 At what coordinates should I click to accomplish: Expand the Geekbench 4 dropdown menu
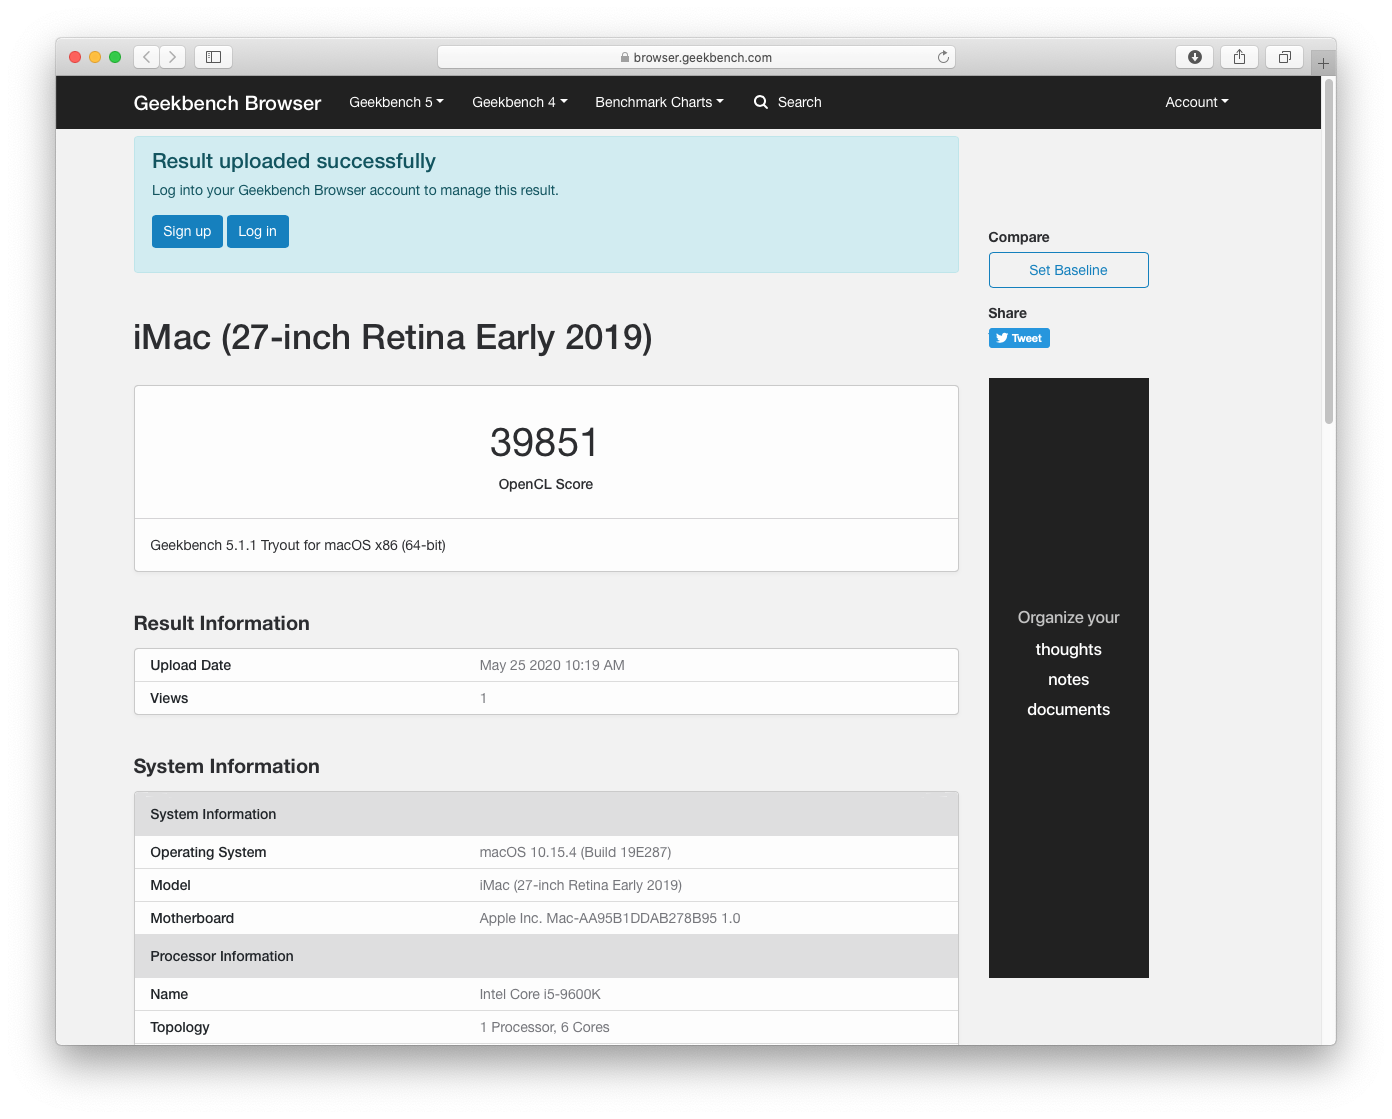click(x=519, y=102)
